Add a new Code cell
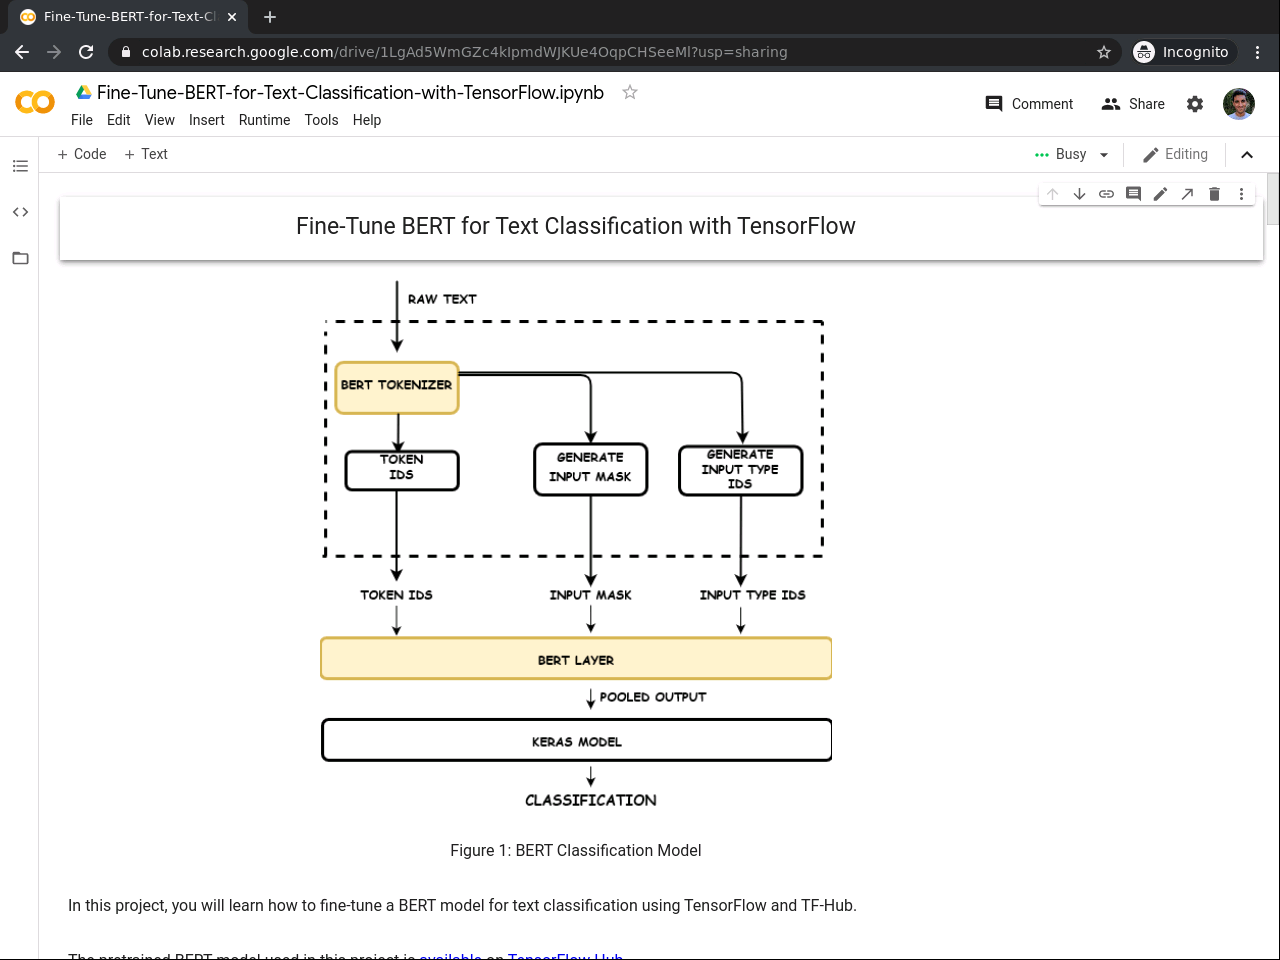This screenshot has height=960, width=1280. pyautogui.click(x=82, y=154)
